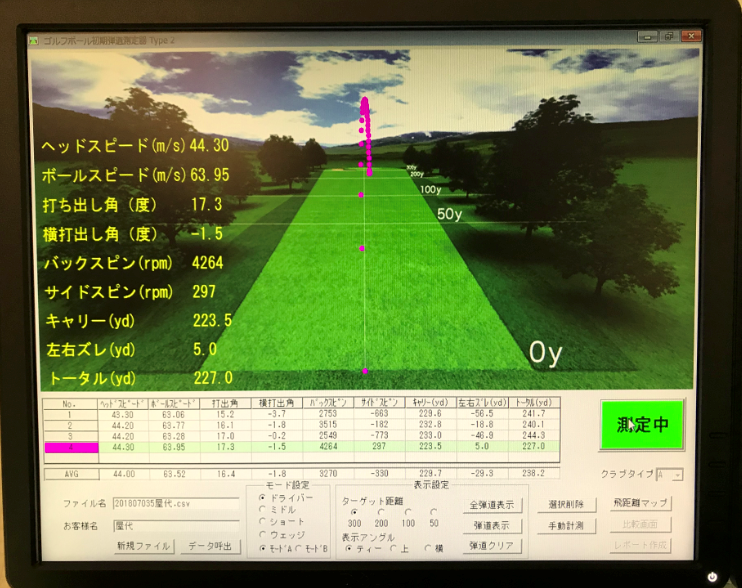The height and width of the screenshot is (588, 742).
Task: Click the 全弾道表示 button
Action: point(492,505)
